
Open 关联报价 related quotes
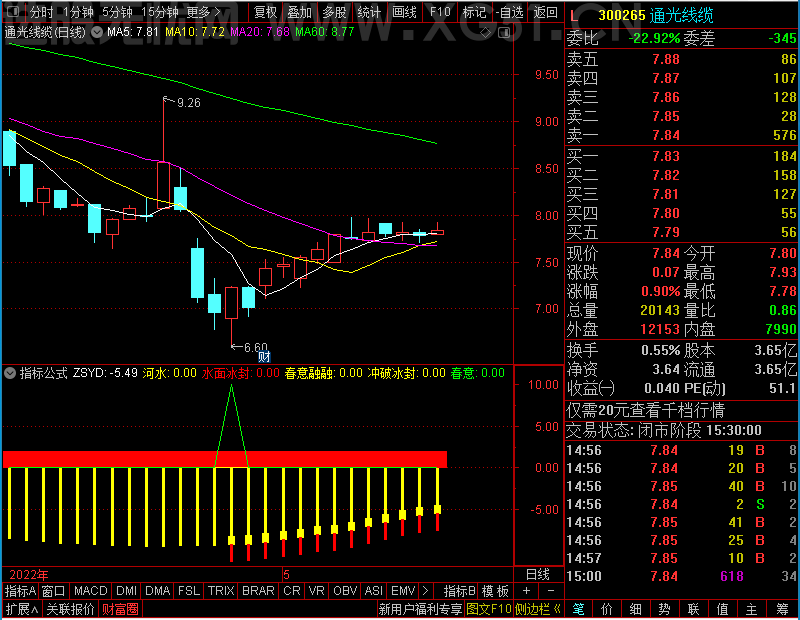(x=70, y=609)
